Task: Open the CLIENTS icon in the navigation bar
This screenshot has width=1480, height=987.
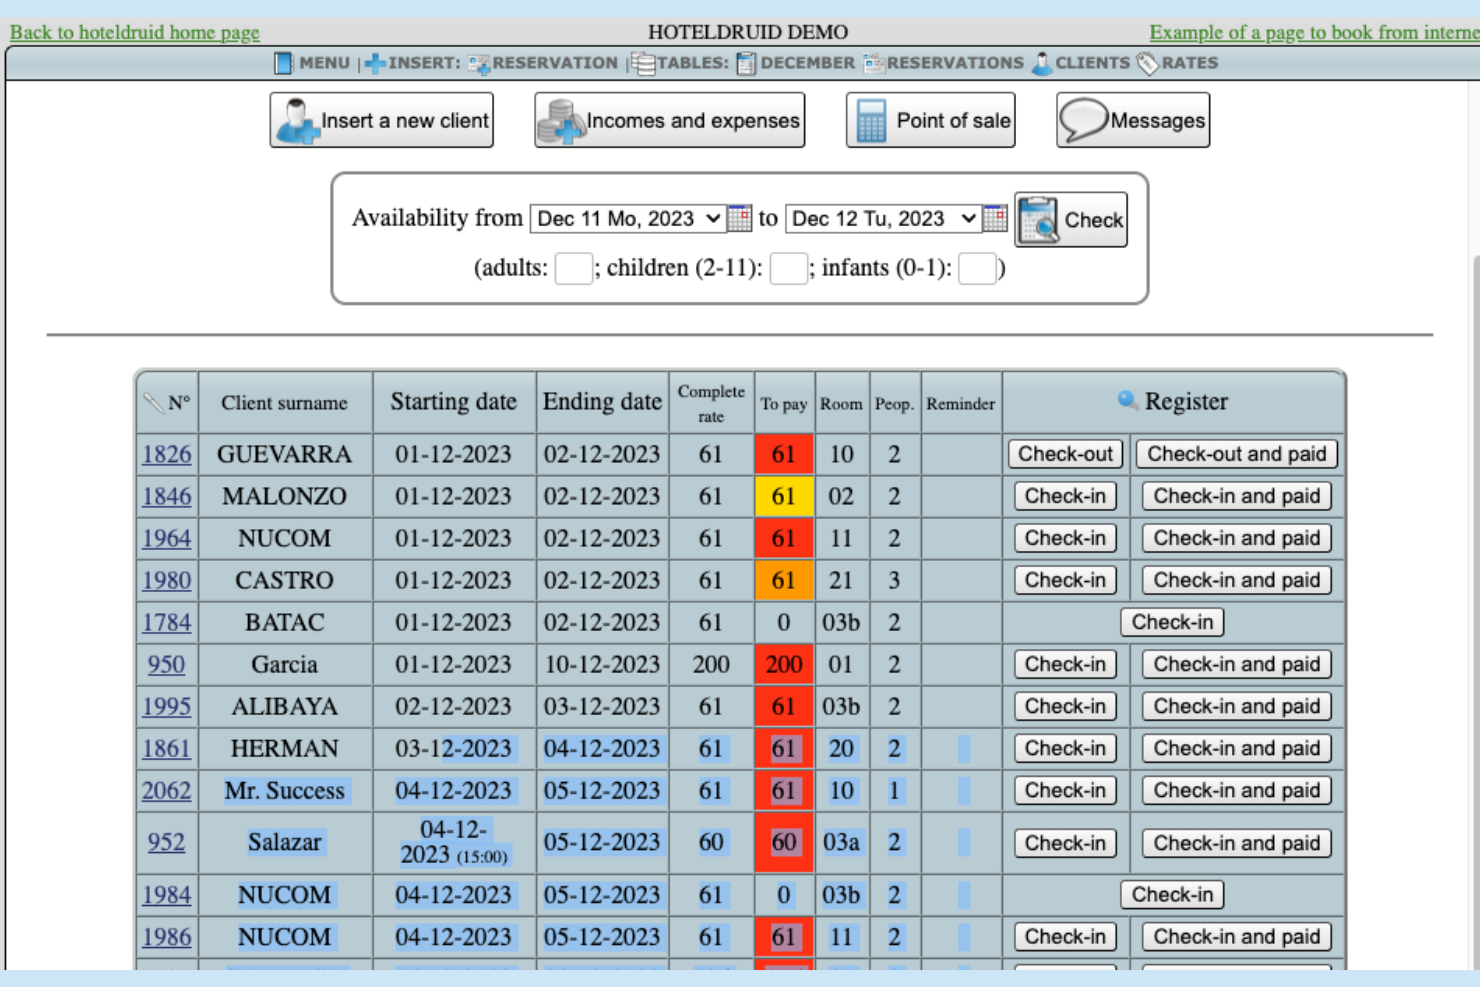Action: tap(1040, 62)
